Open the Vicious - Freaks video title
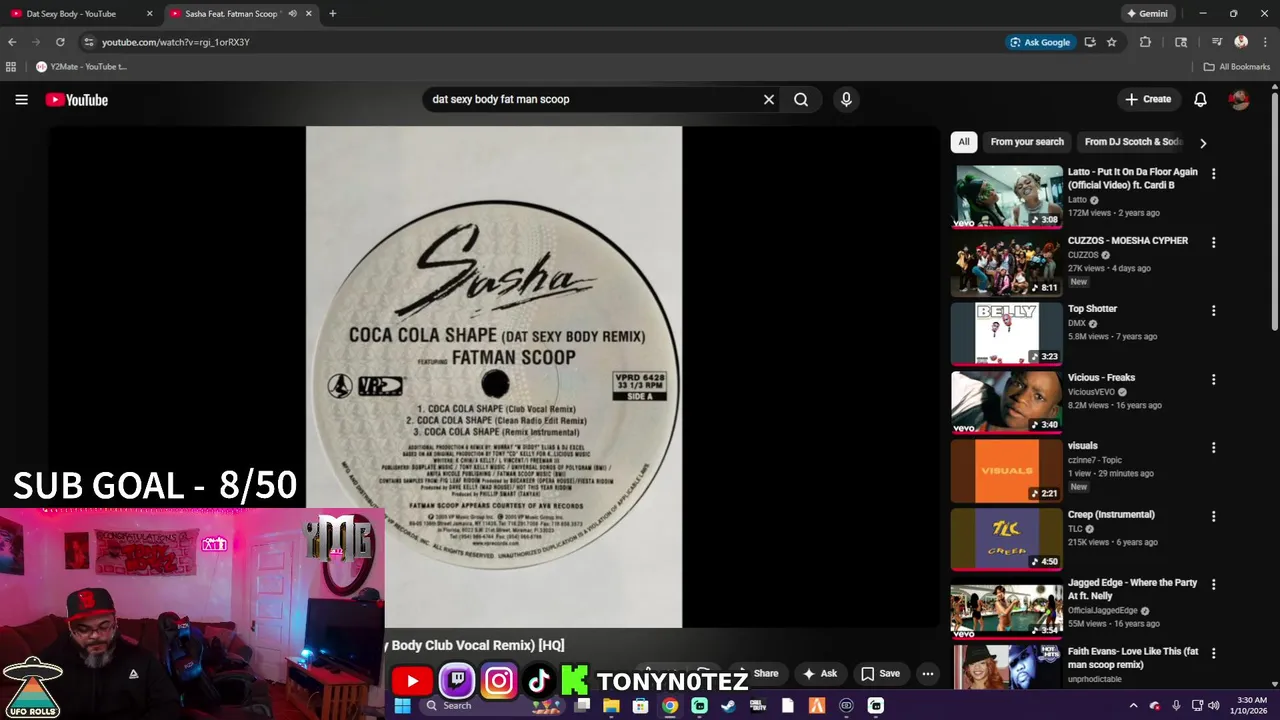 coord(1101,378)
